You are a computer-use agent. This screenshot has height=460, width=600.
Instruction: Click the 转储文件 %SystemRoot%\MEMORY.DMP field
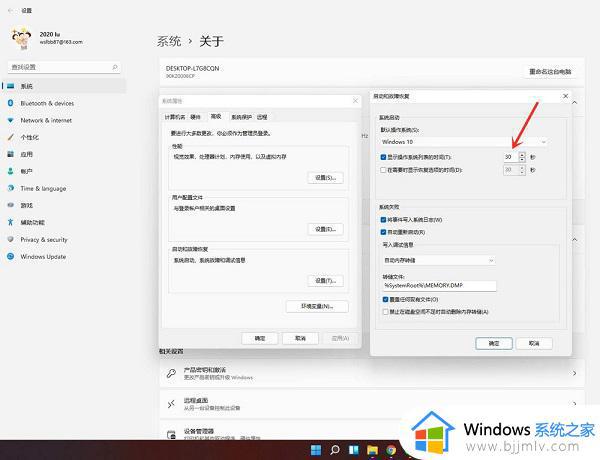(439, 285)
